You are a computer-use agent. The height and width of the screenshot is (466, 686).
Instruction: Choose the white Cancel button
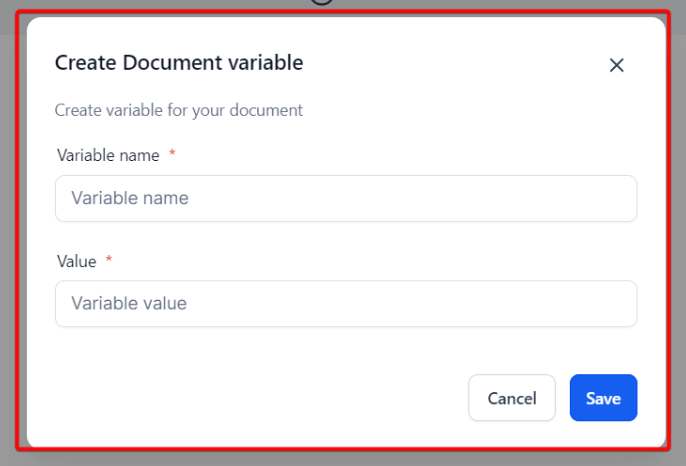click(x=512, y=398)
